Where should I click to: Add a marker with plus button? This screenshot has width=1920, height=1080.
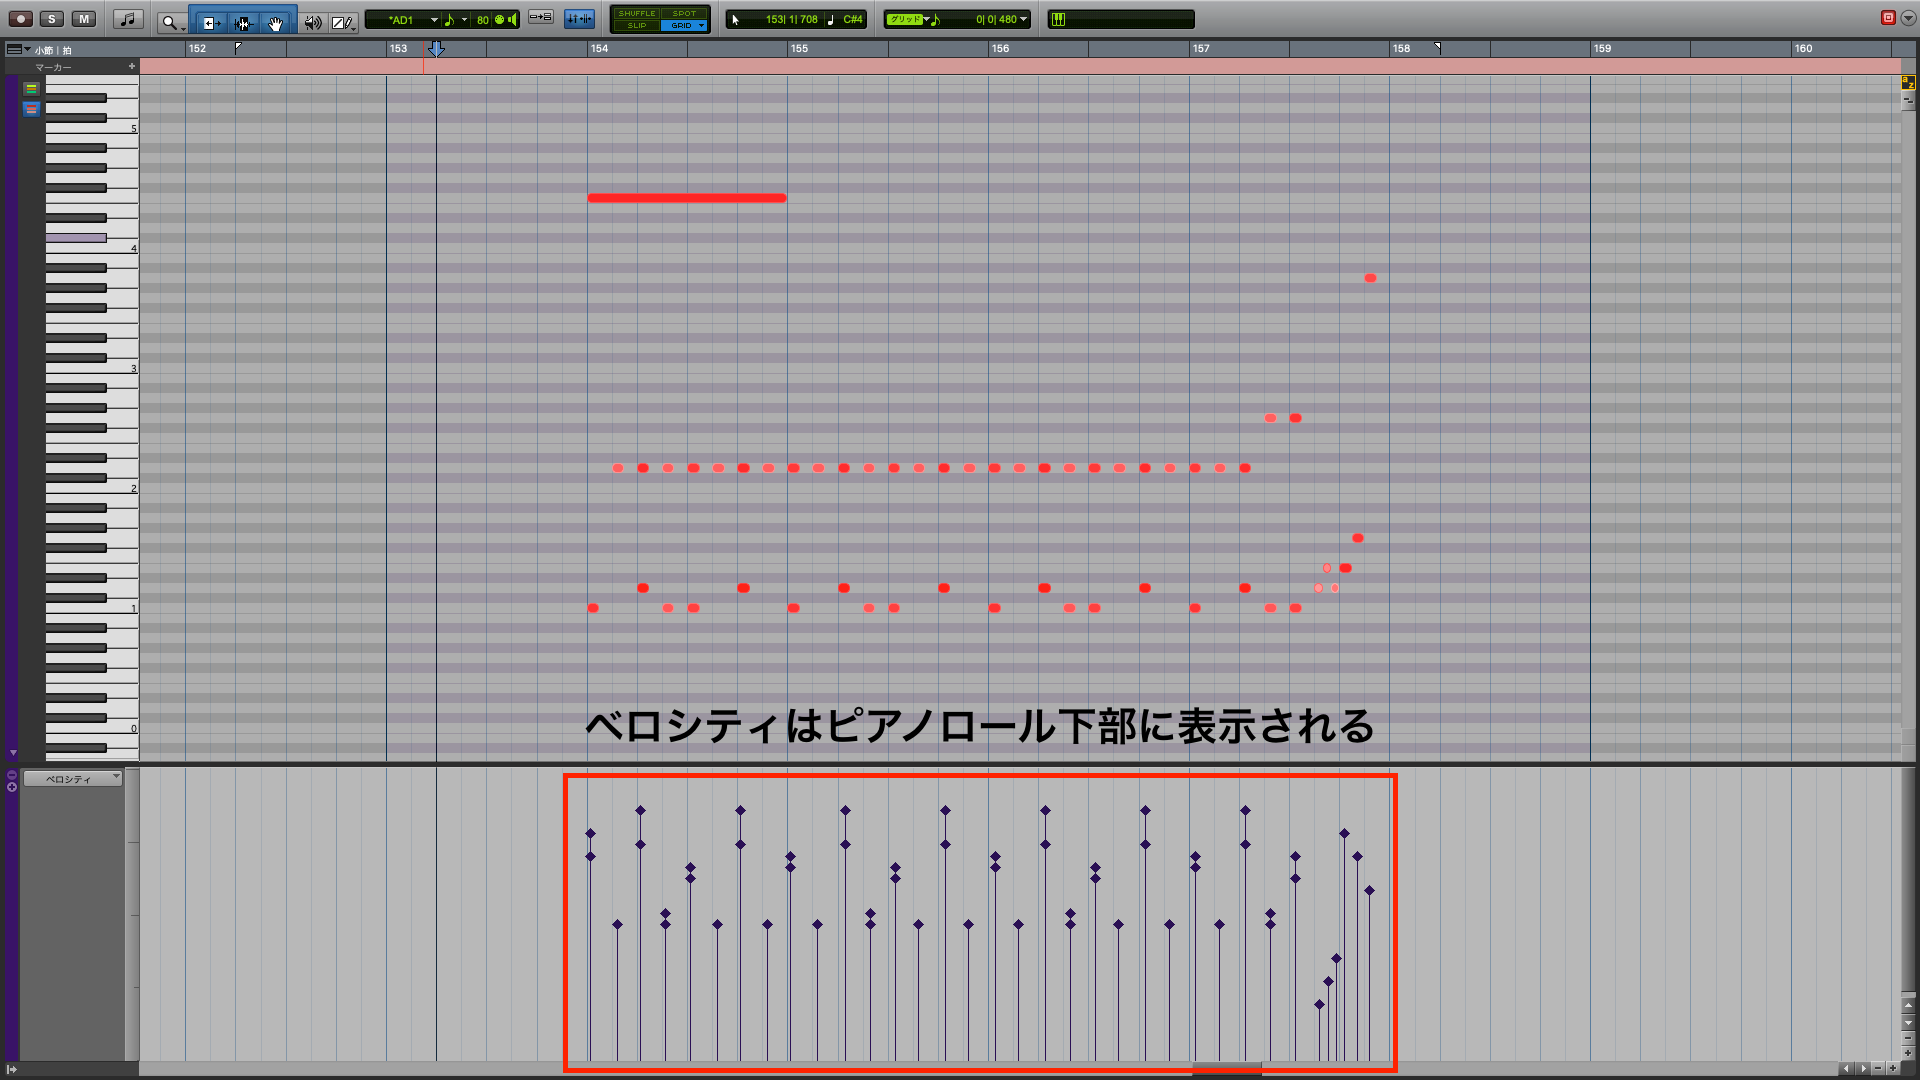131,67
